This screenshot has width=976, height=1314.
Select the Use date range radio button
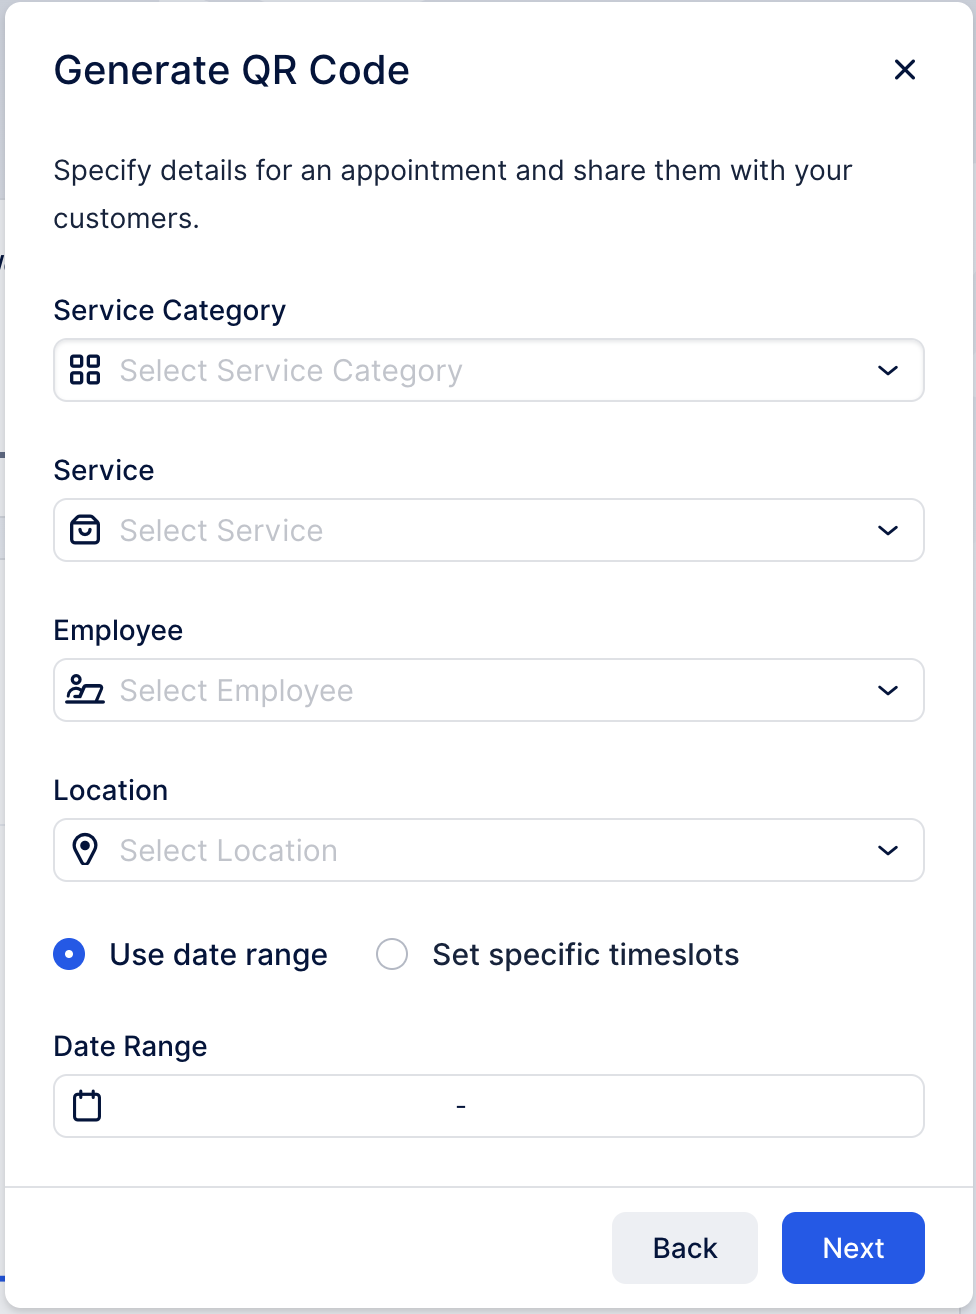point(68,954)
